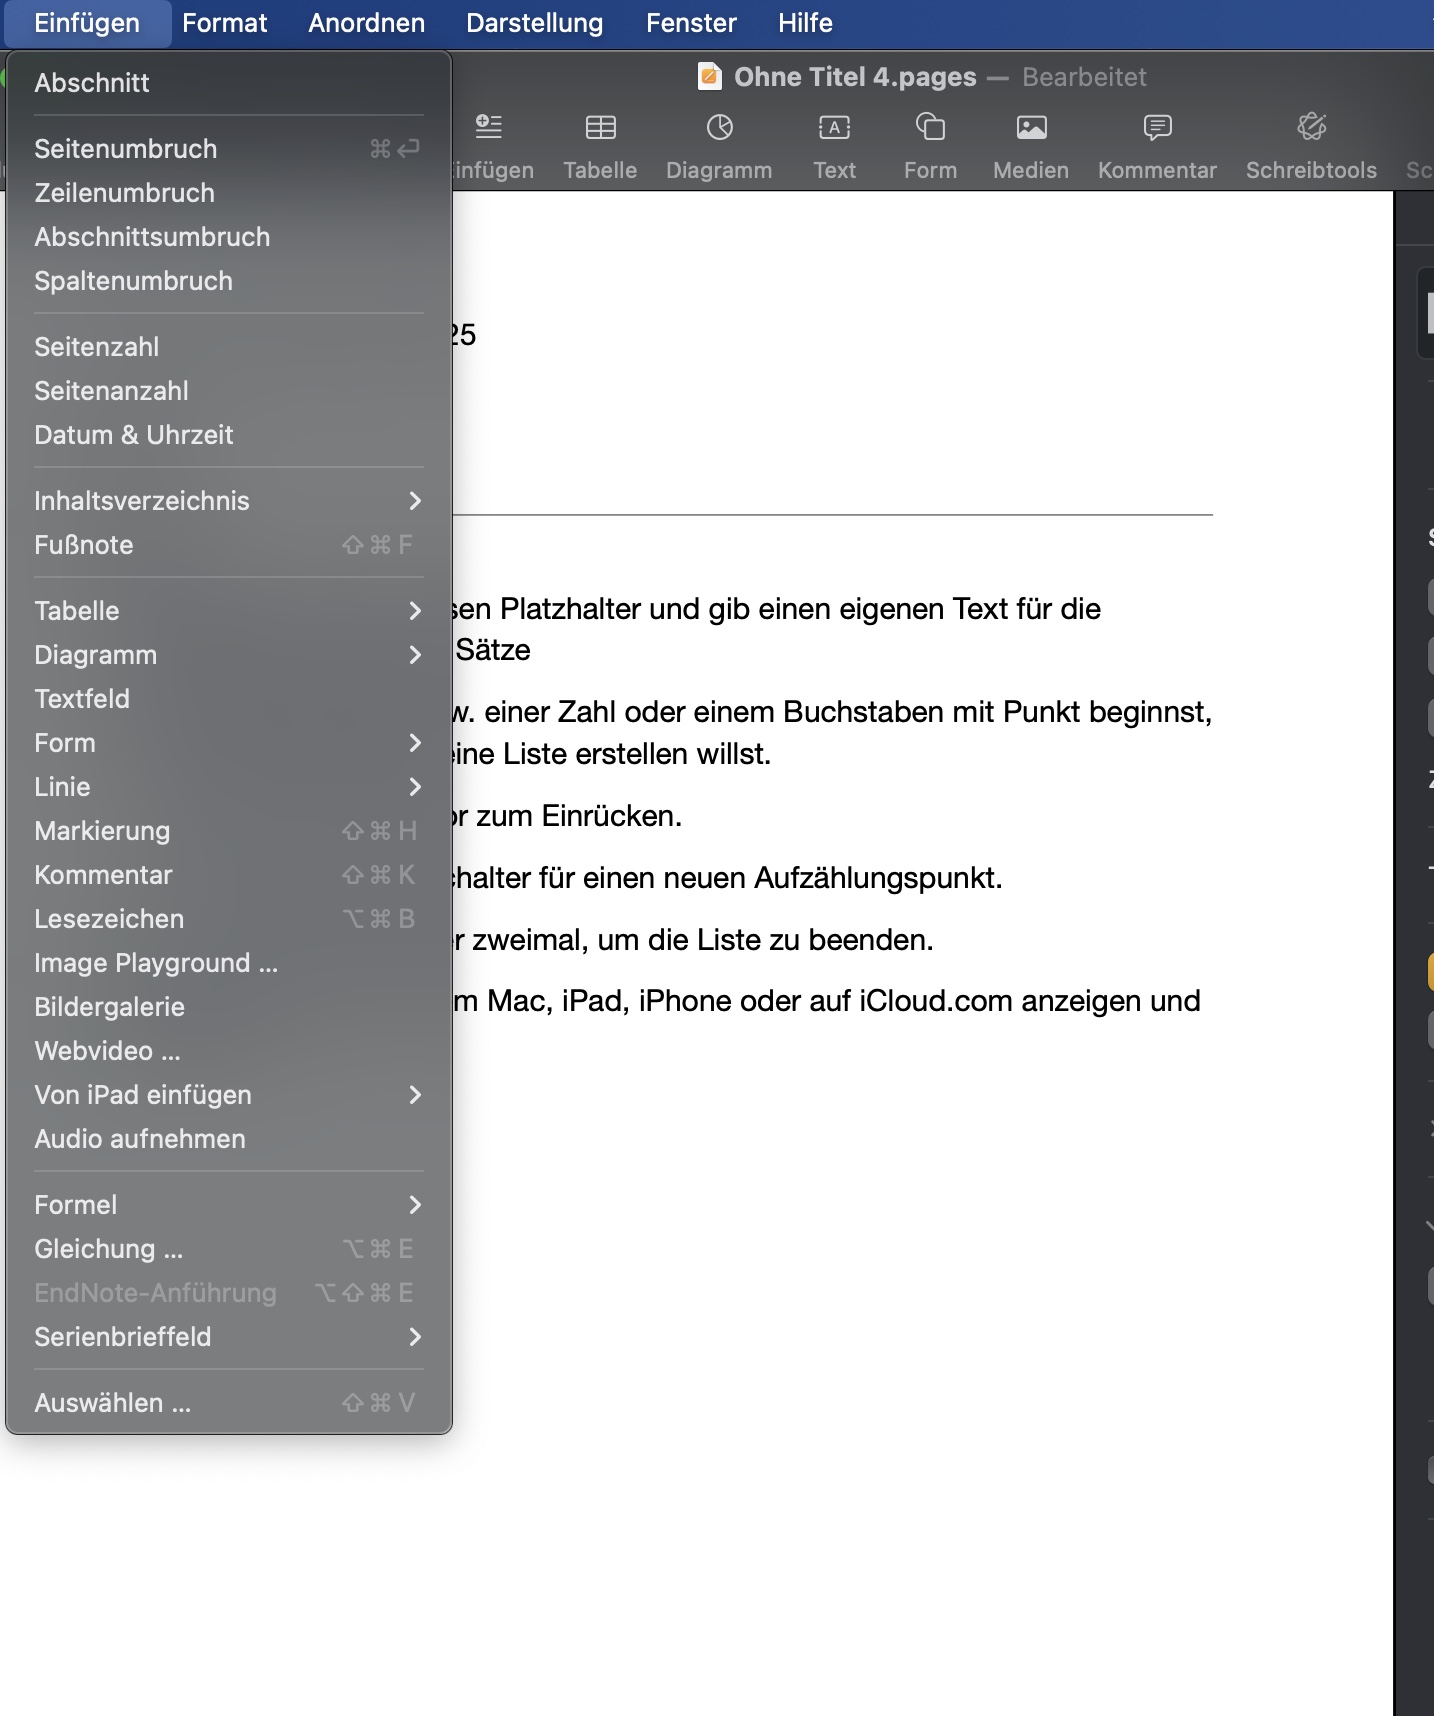This screenshot has height=1716, width=1434.
Task: Click text line ending 'zum Einrücken.'
Action: coord(567,816)
